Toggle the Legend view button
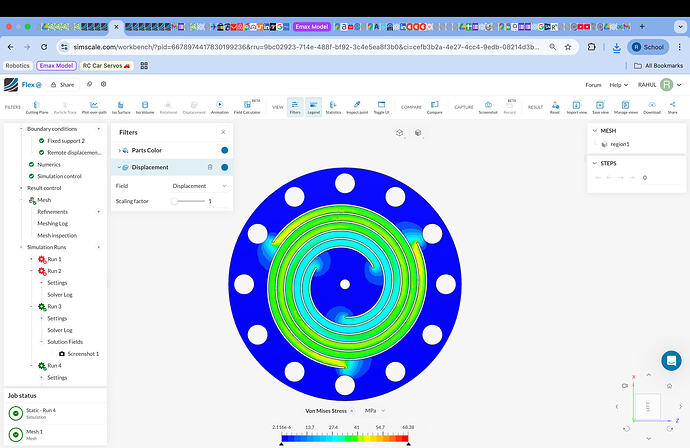The image size is (690, 448). (313, 107)
